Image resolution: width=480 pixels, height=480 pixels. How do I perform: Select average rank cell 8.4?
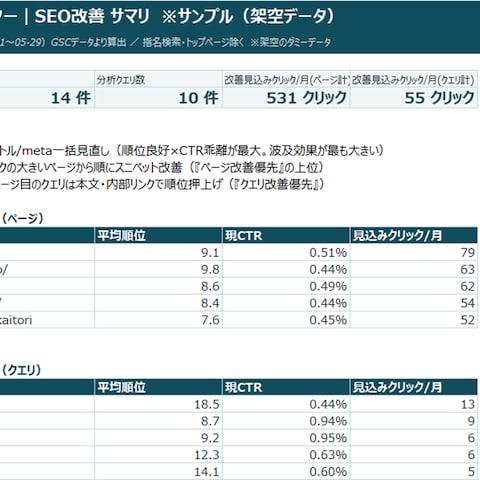[158, 303]
